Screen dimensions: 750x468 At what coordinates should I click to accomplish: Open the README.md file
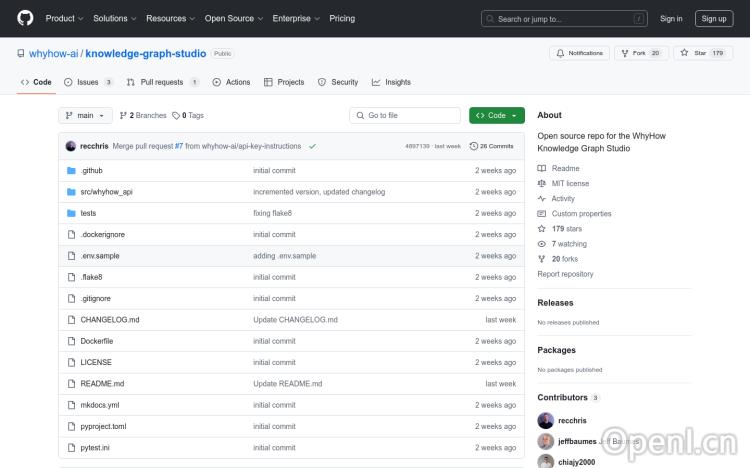click(102, 384)
